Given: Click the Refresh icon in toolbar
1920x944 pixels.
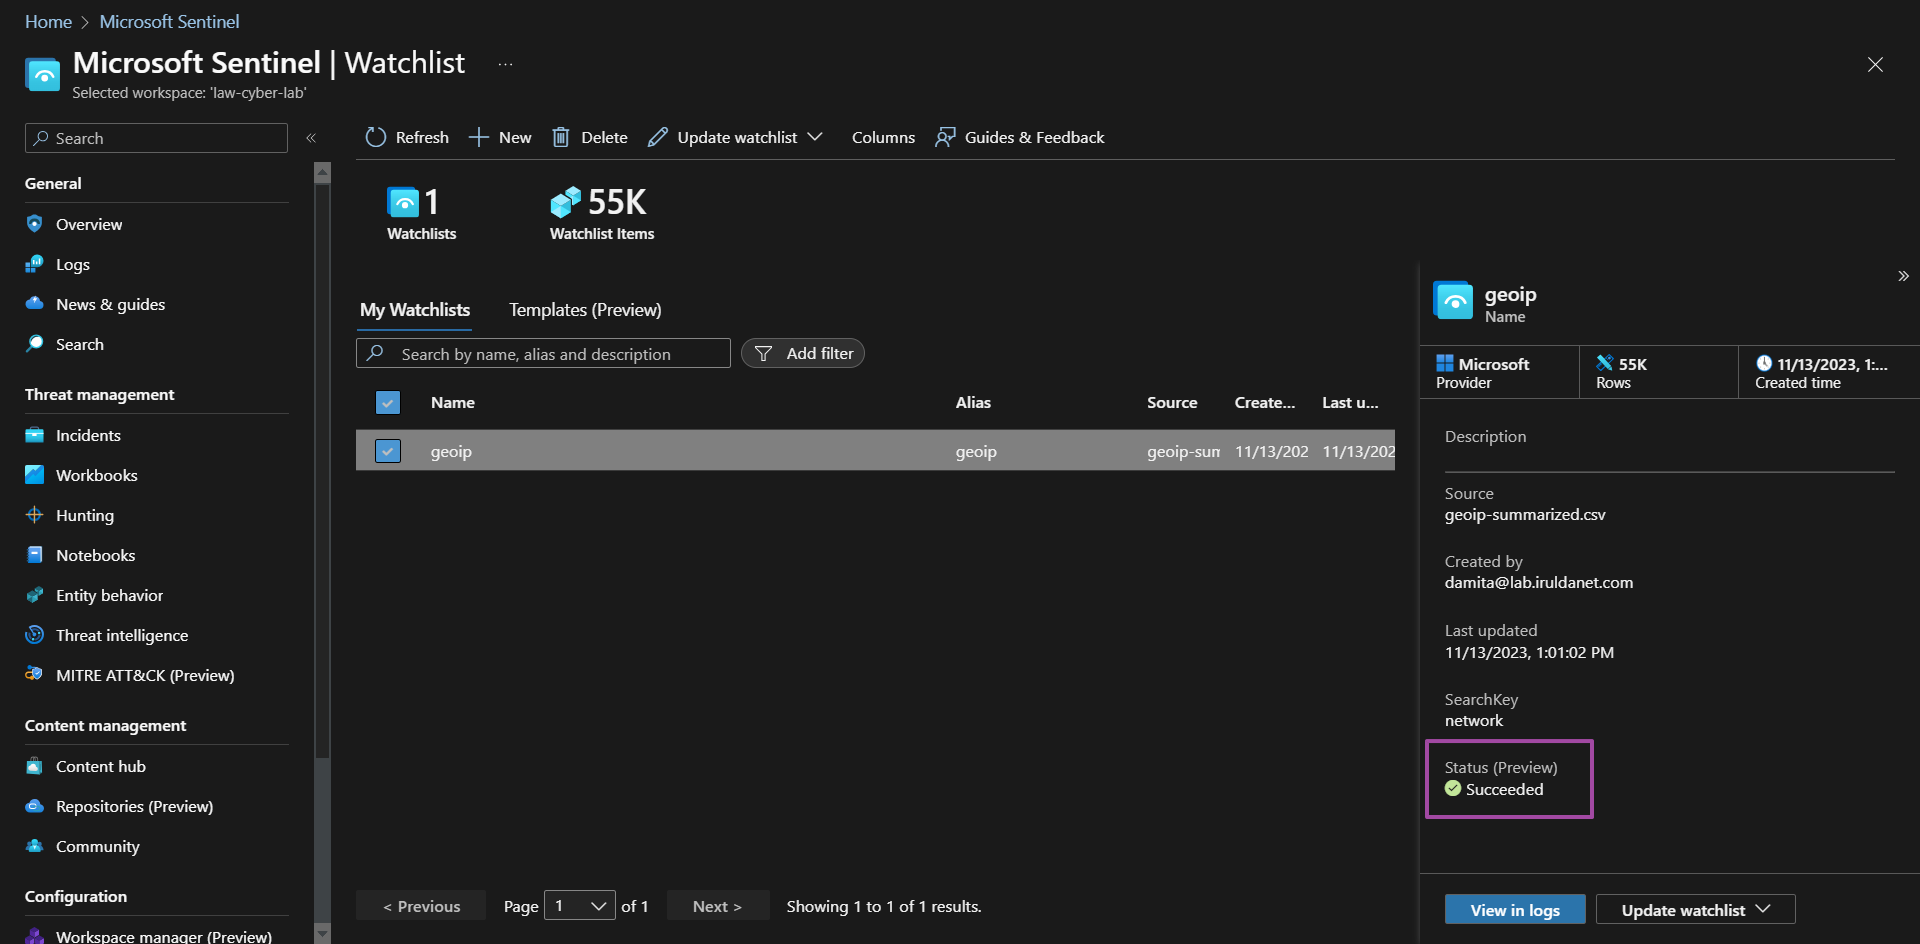Looking at the screenshot, I should 375,137.
